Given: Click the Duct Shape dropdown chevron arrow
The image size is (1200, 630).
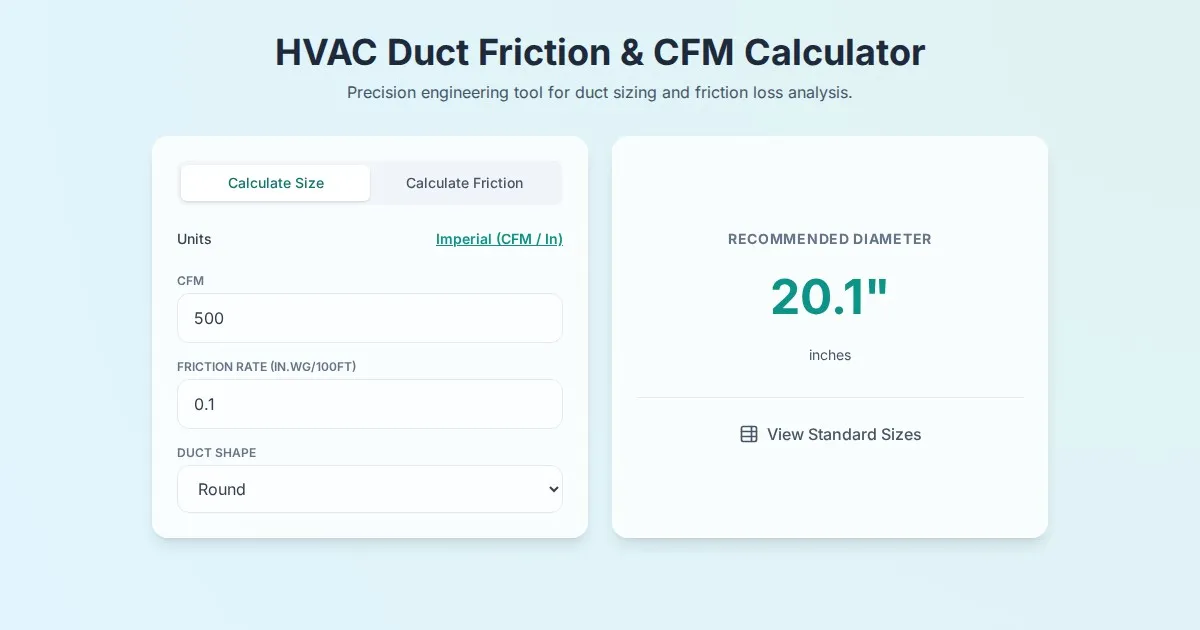Looking at the screenshot, I should point(553,489).
